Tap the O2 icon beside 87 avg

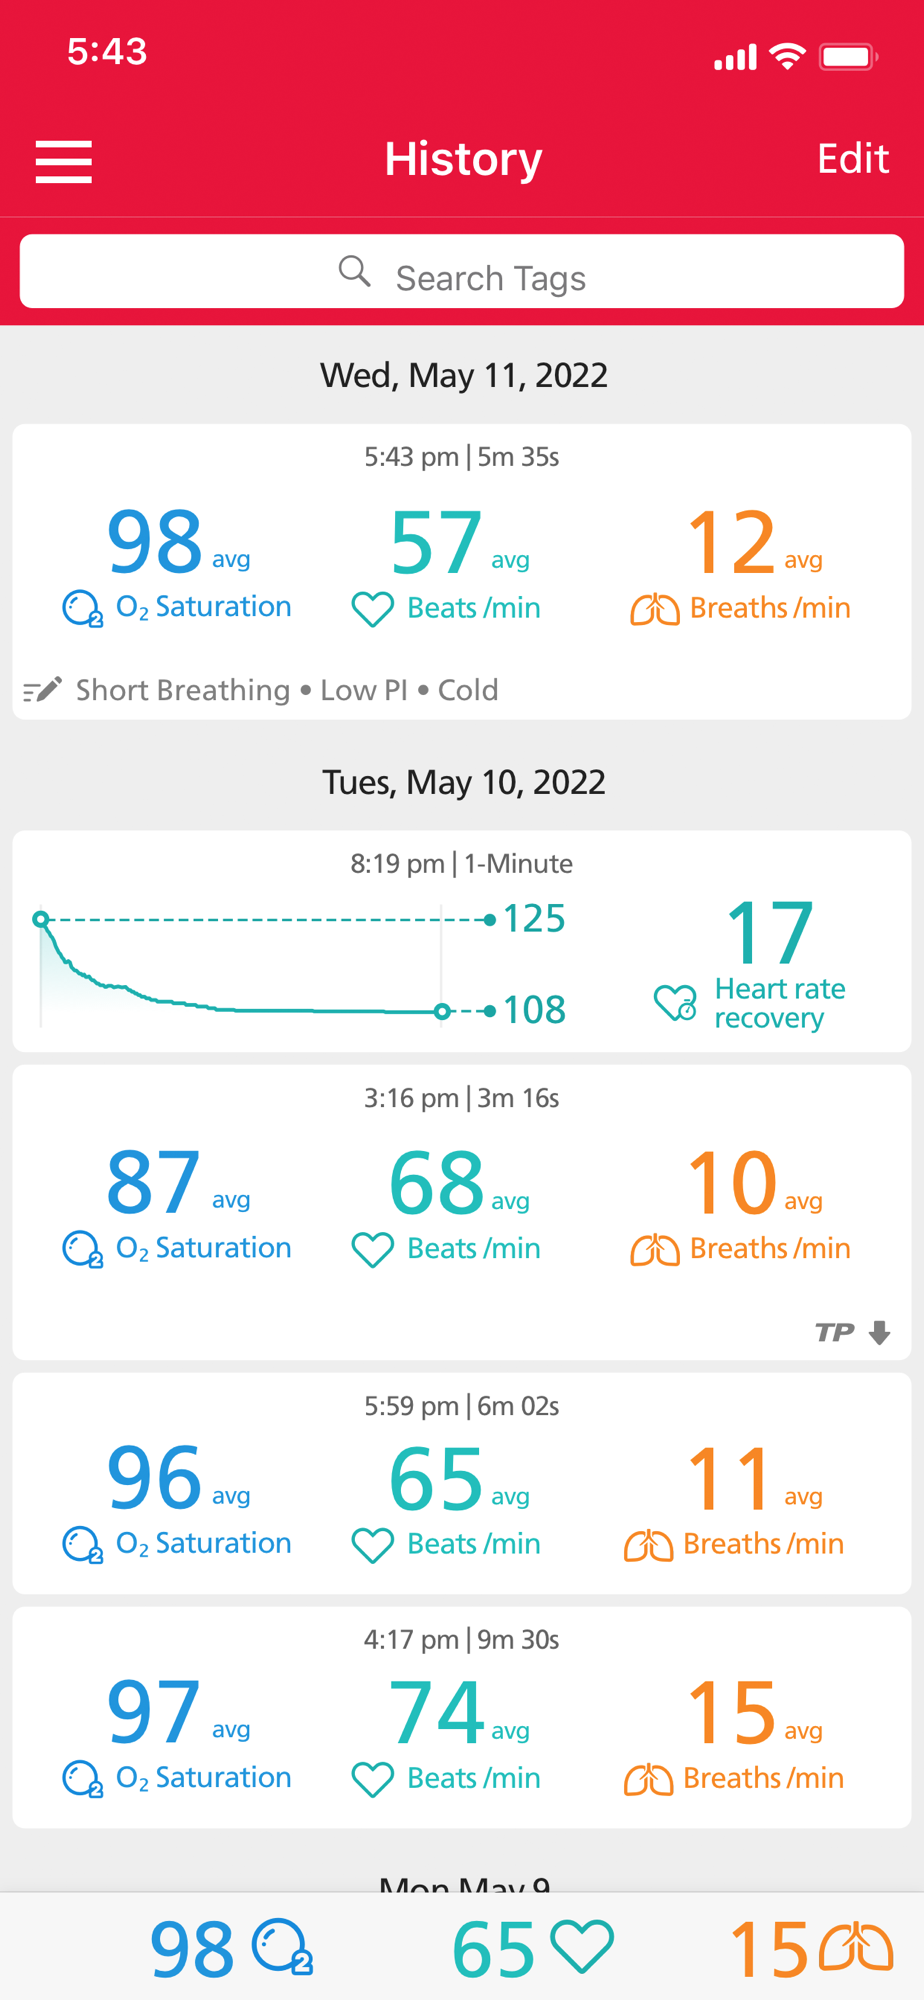tap(82, 1249)
